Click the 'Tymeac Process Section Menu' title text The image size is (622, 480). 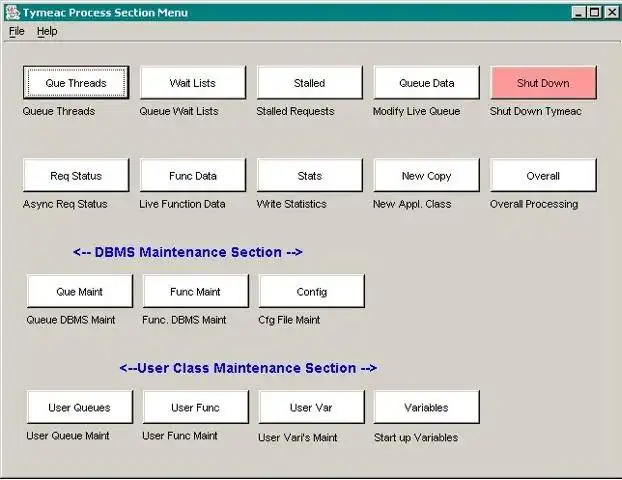coord(105,13)
